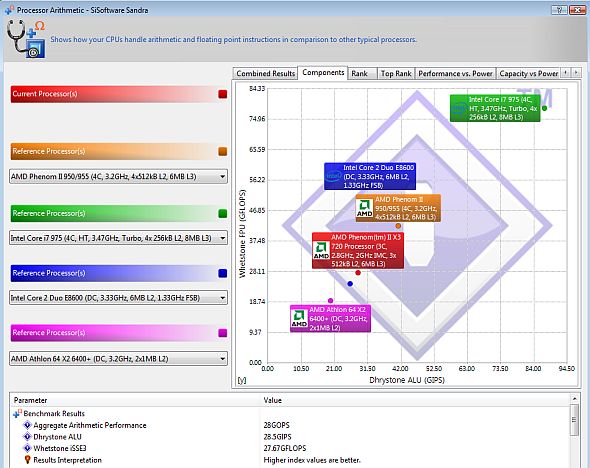Click the tab strip left arrow
Image resolution: width=590 pixels, height=468 pixels.
[566, 73]
